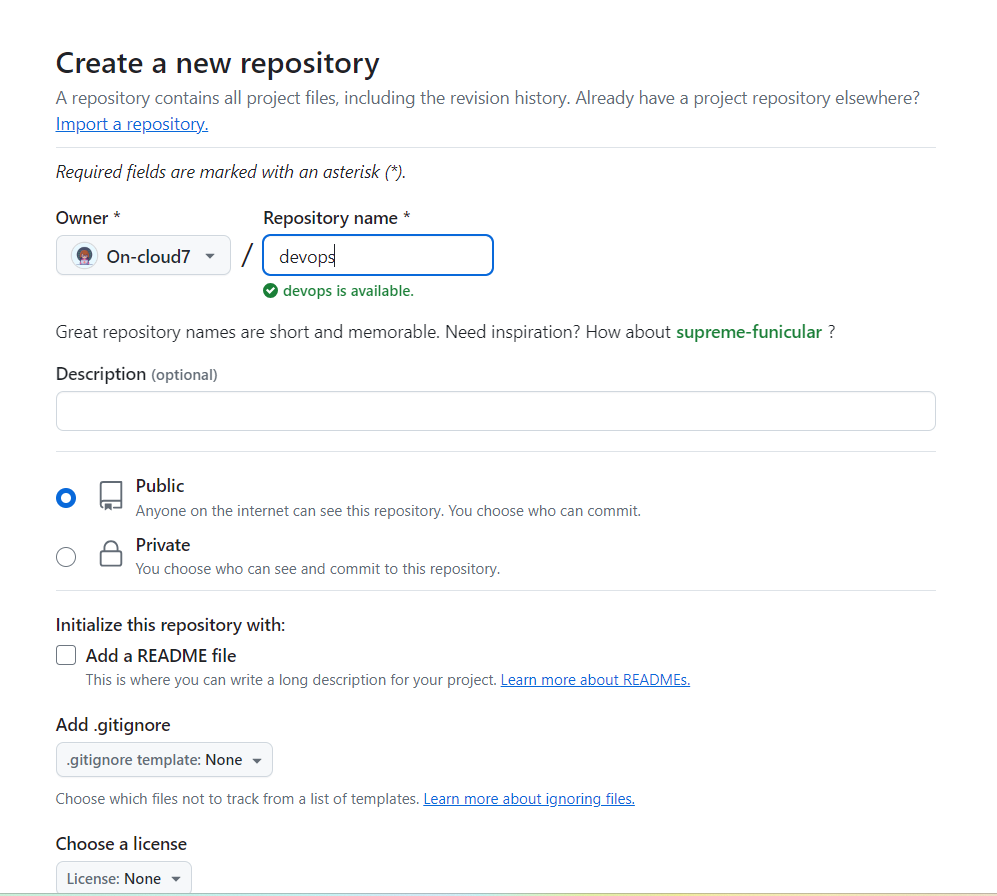Click the Import a repository link
This screenshot has width=997, height=896.
132,124
